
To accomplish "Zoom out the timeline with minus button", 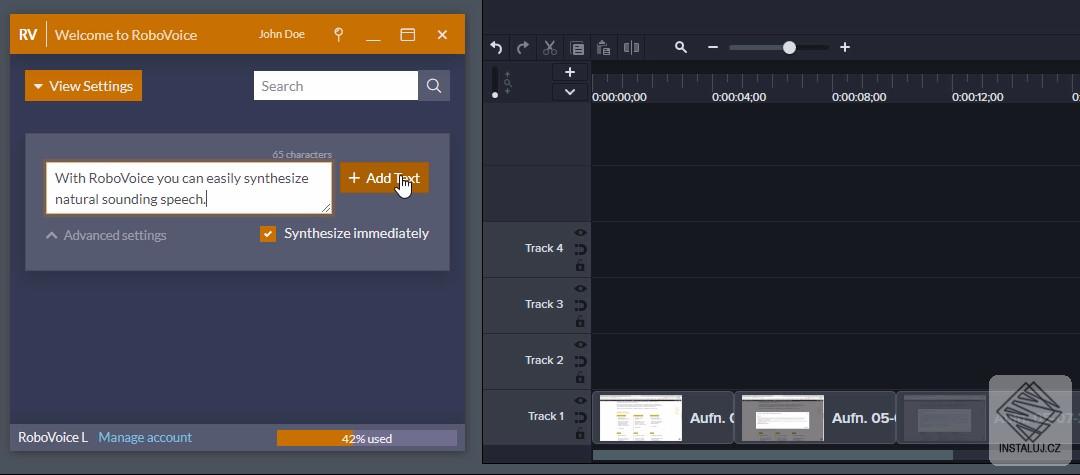I will [x=713, y=47].
